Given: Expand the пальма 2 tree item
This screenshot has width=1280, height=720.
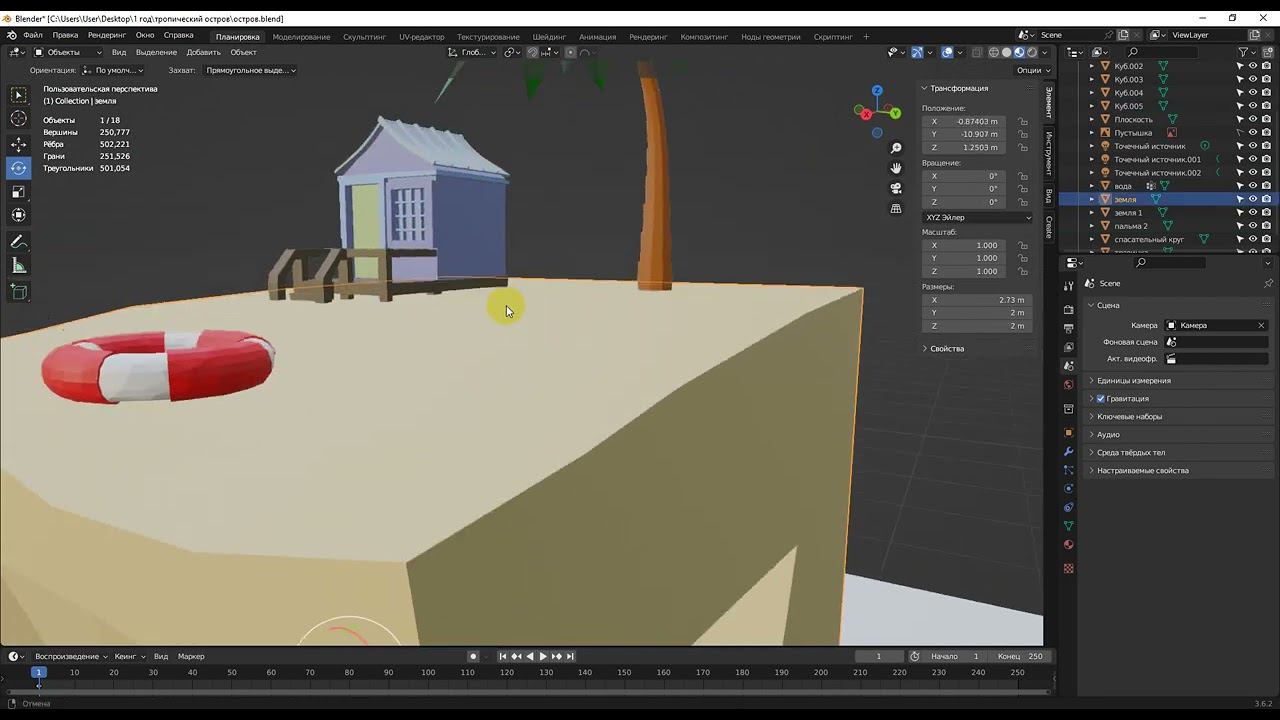Looking at the screenshot, I should pyautogui.click(x=1092, y=226).
